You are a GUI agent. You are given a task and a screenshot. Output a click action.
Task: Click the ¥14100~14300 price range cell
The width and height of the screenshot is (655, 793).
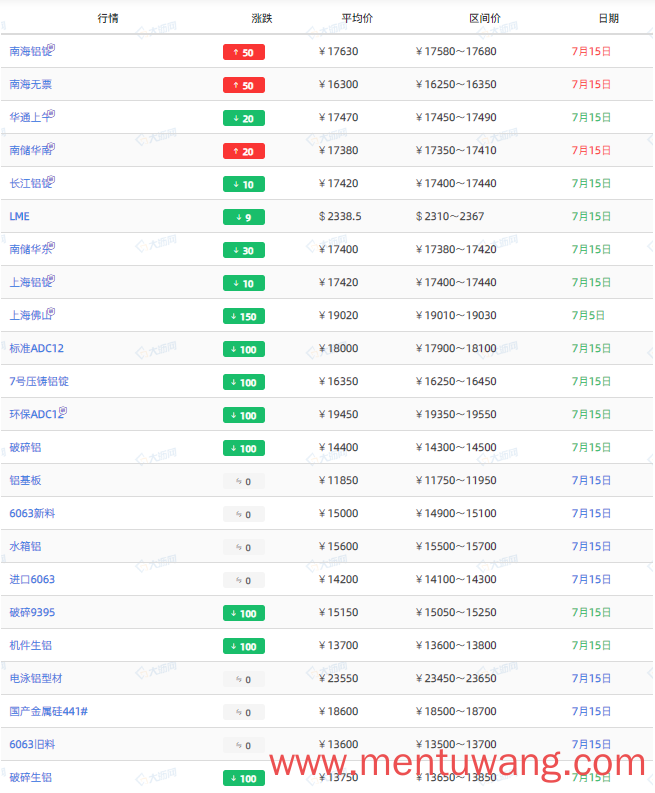click(x=456, y=580)
